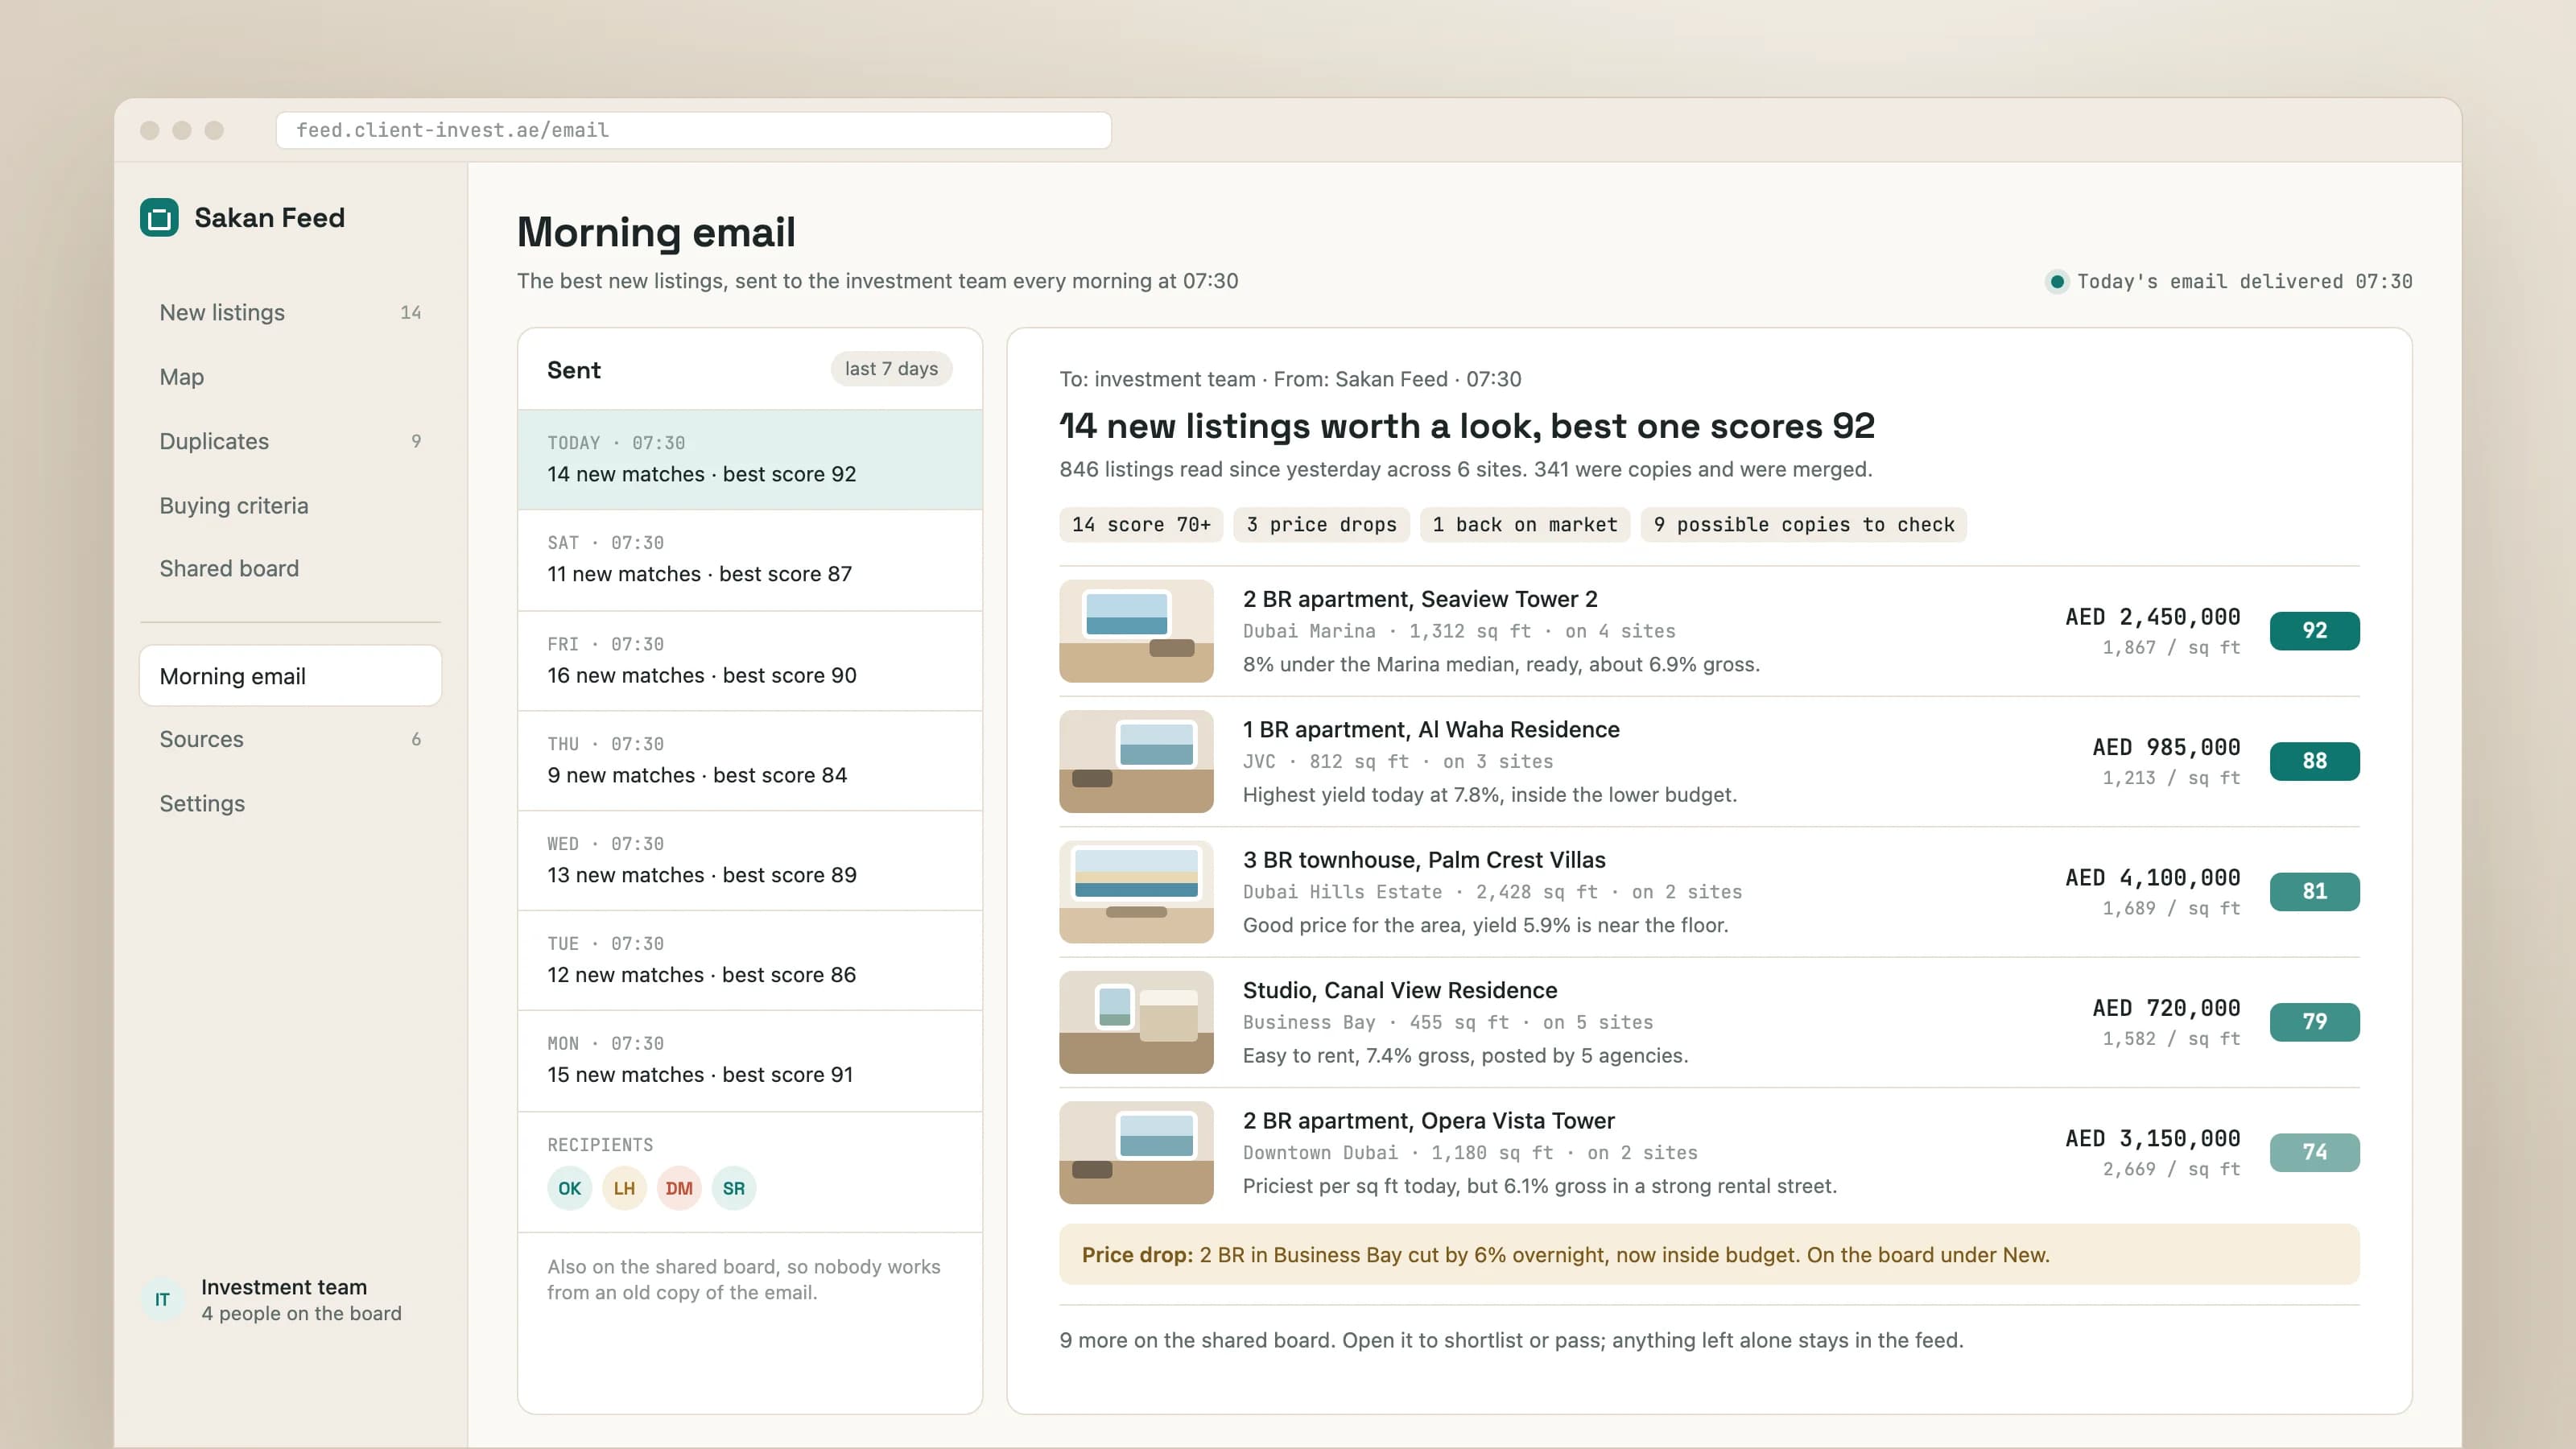Open Saturday's email with 11 matches

[750, 560]
